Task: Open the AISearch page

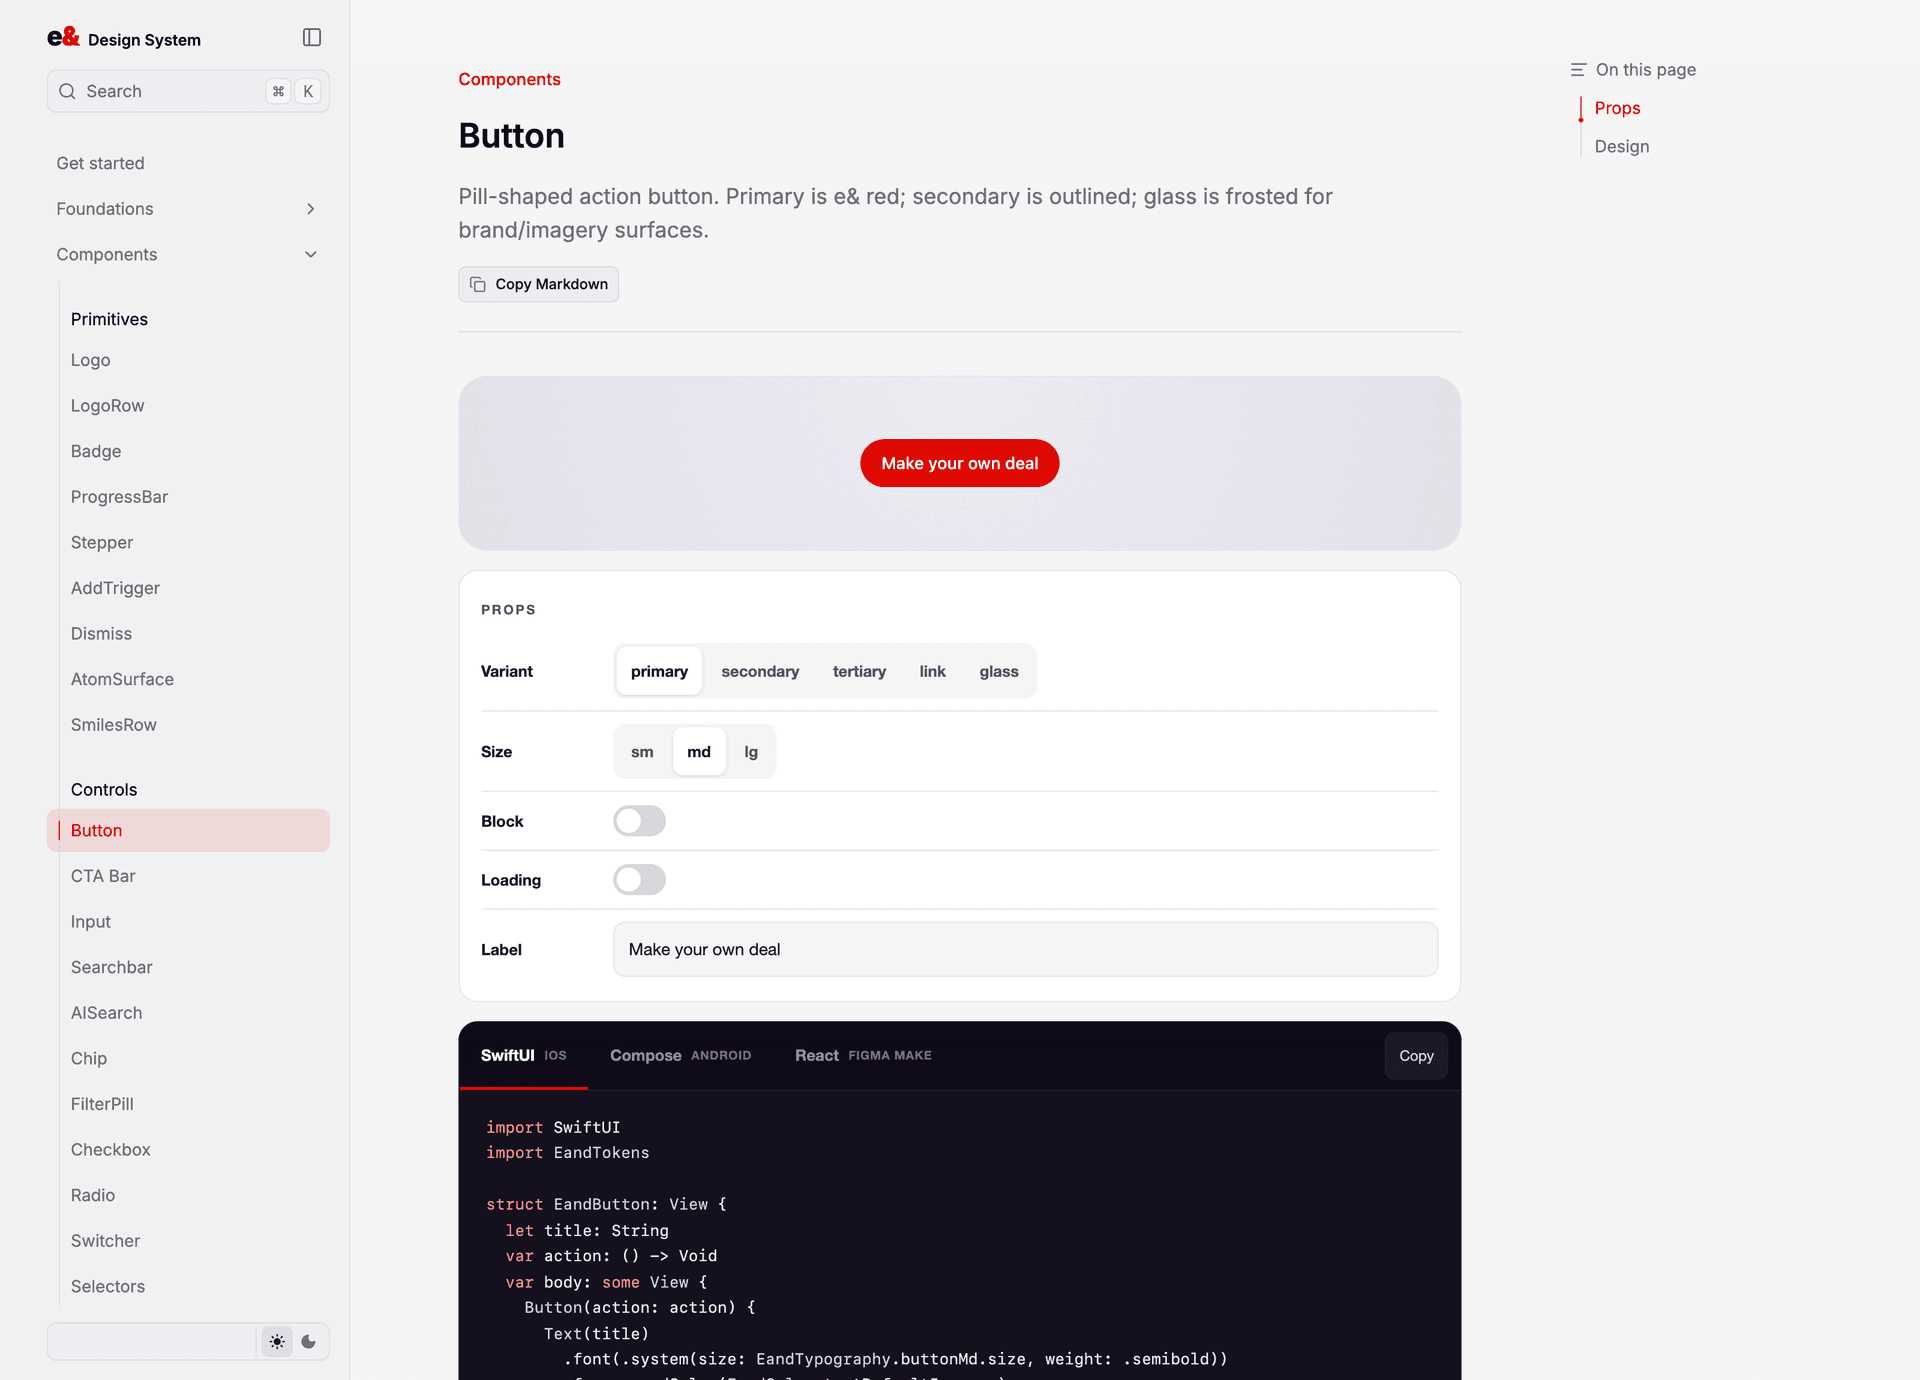Action: click(188, 1013)
